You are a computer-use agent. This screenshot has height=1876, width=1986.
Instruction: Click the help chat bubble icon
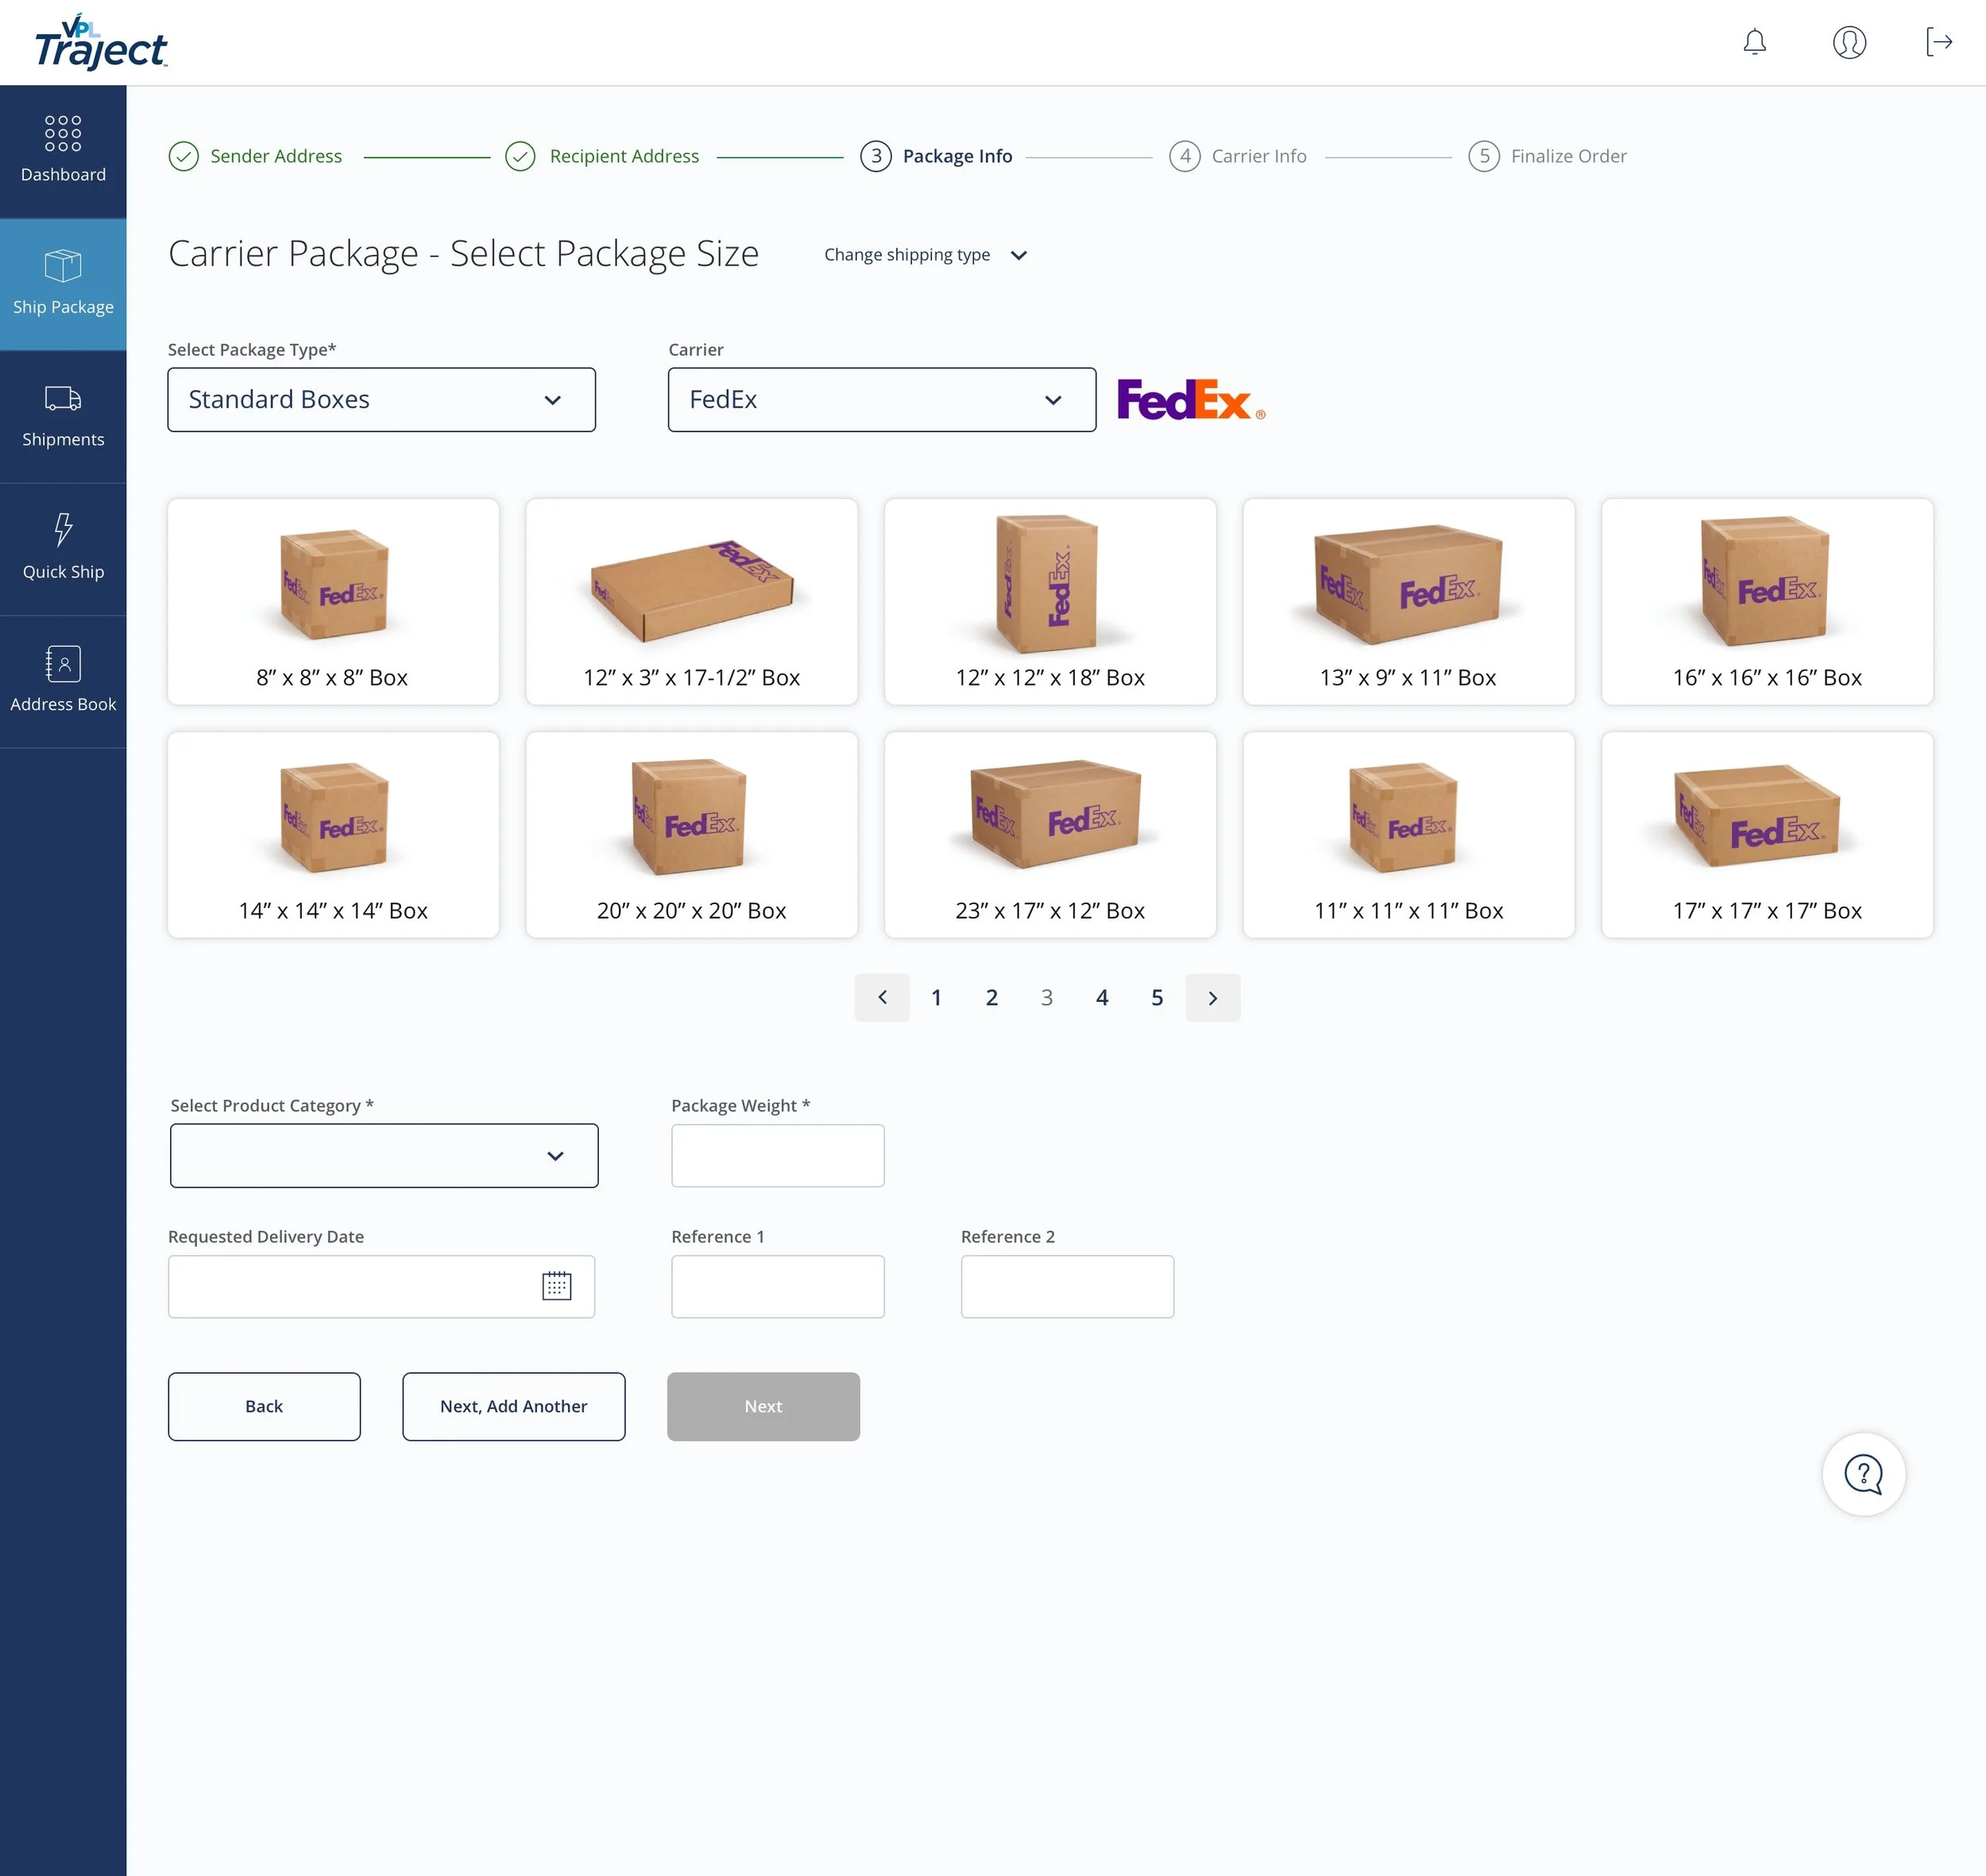[x=1863, y=1474]
